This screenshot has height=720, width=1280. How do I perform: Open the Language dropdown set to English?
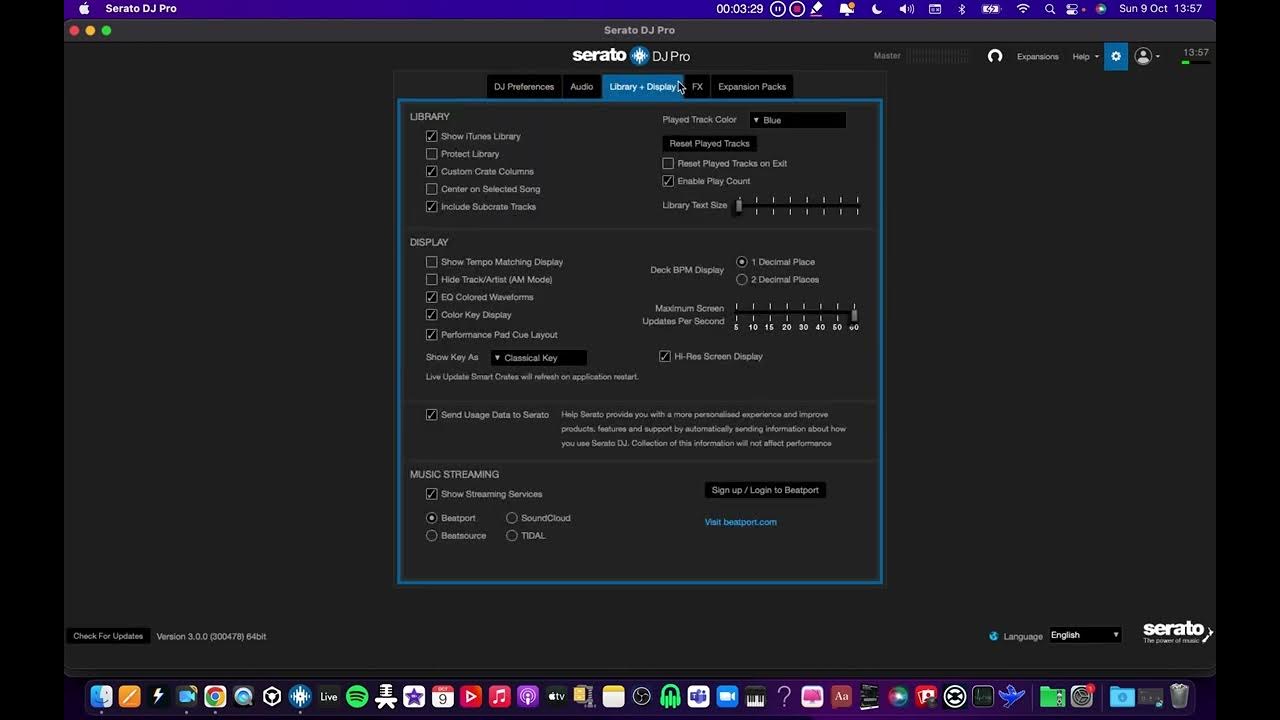coord(1085,635)
